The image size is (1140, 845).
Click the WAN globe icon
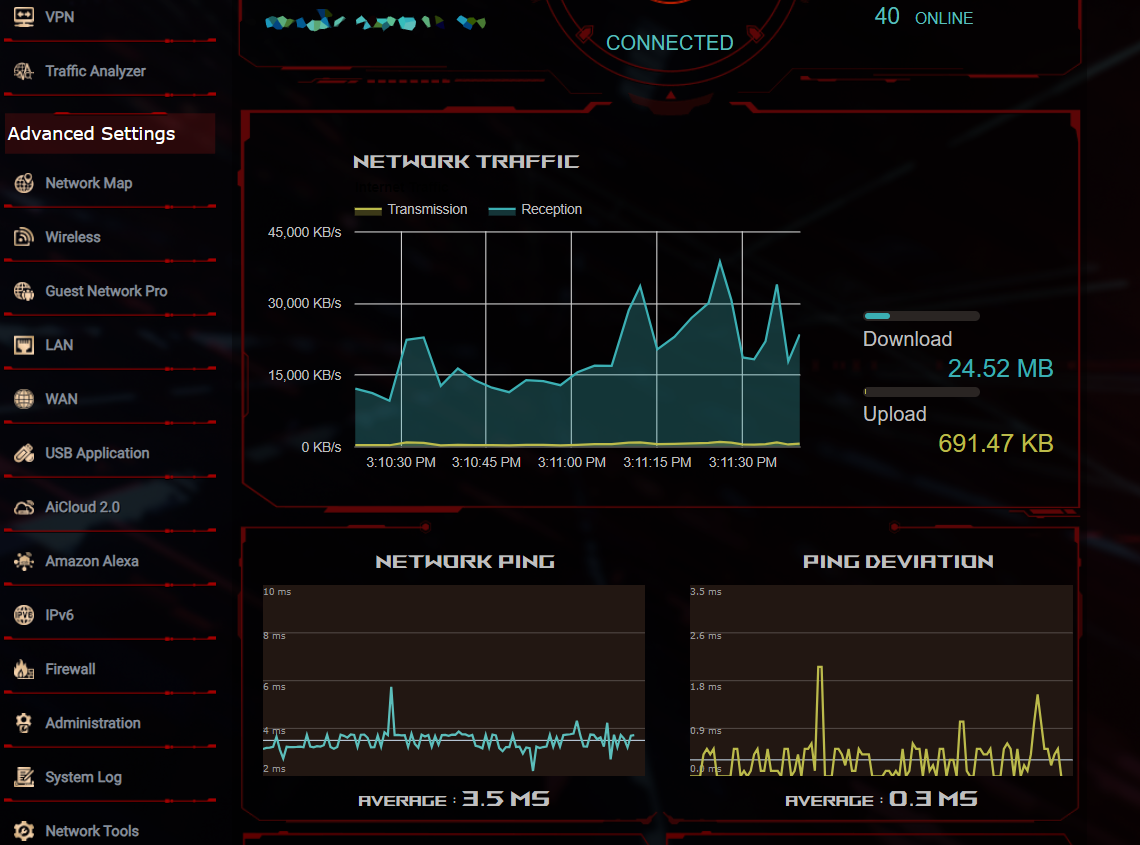click(x=24, y=399)
